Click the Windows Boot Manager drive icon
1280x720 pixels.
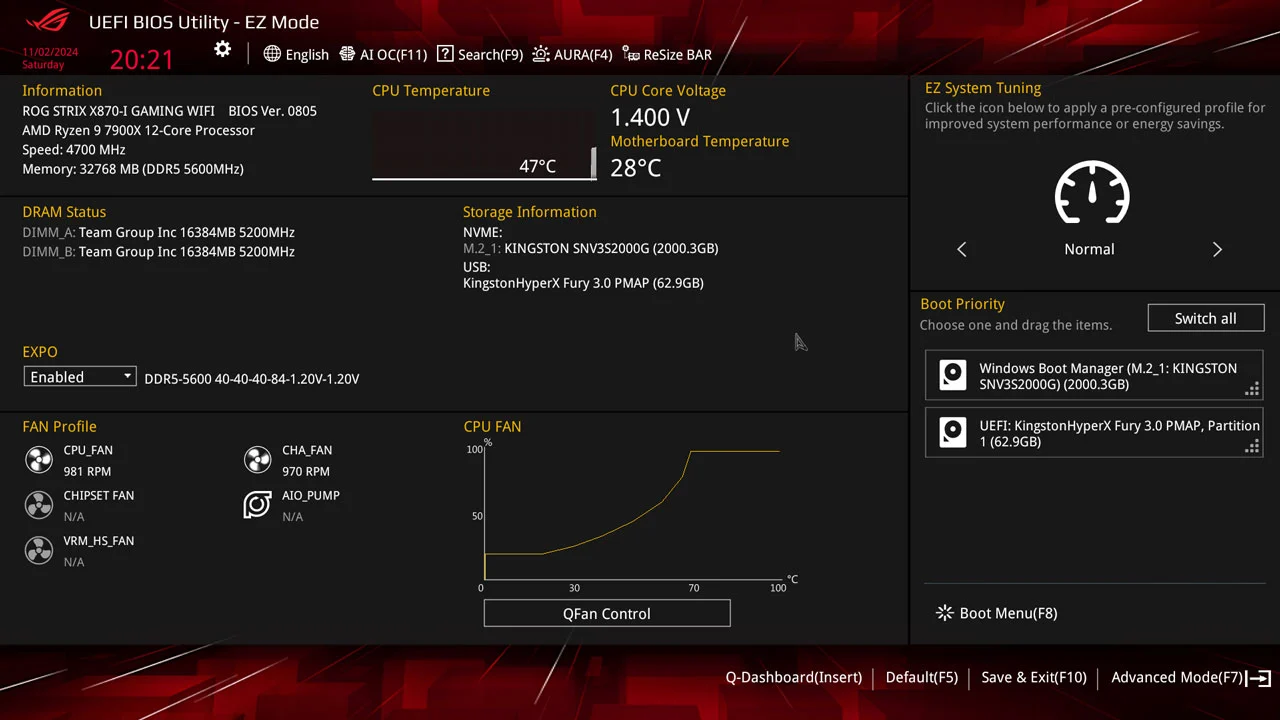click(952, 375)
